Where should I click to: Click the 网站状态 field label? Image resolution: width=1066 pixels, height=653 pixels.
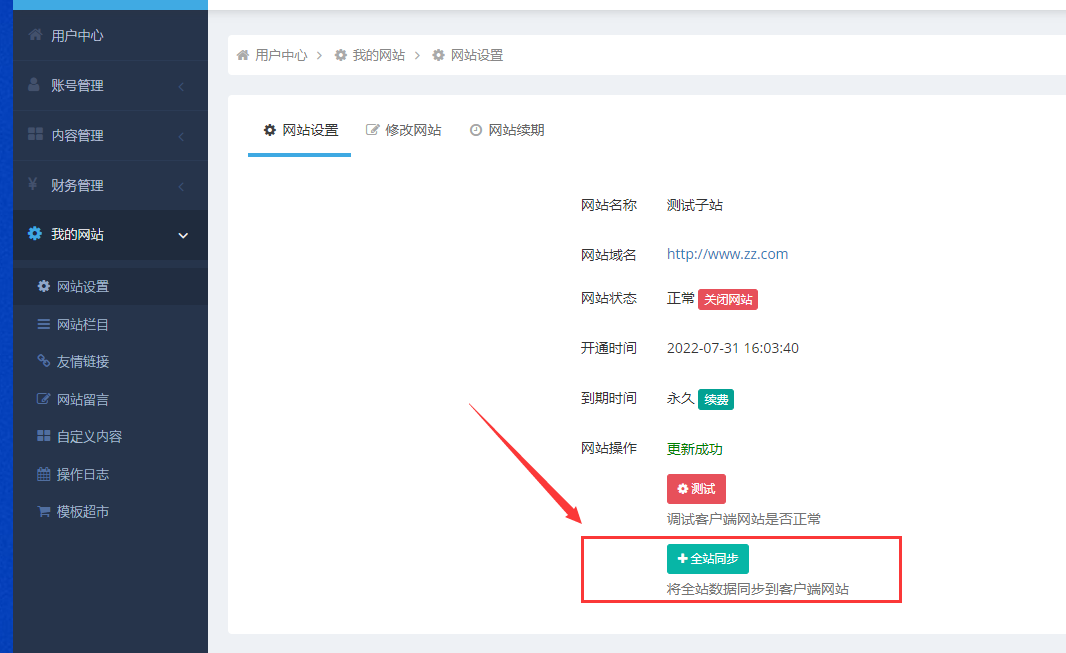[x=608, y=298]
